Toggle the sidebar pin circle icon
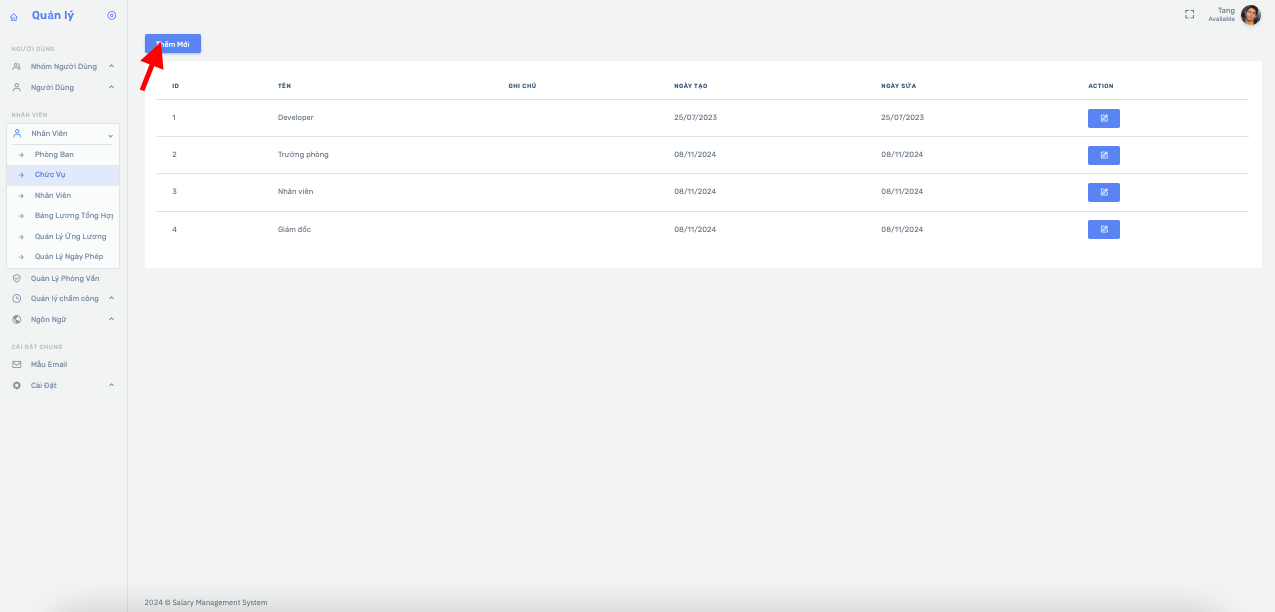 pyautogui.click(x=111, y=15)
